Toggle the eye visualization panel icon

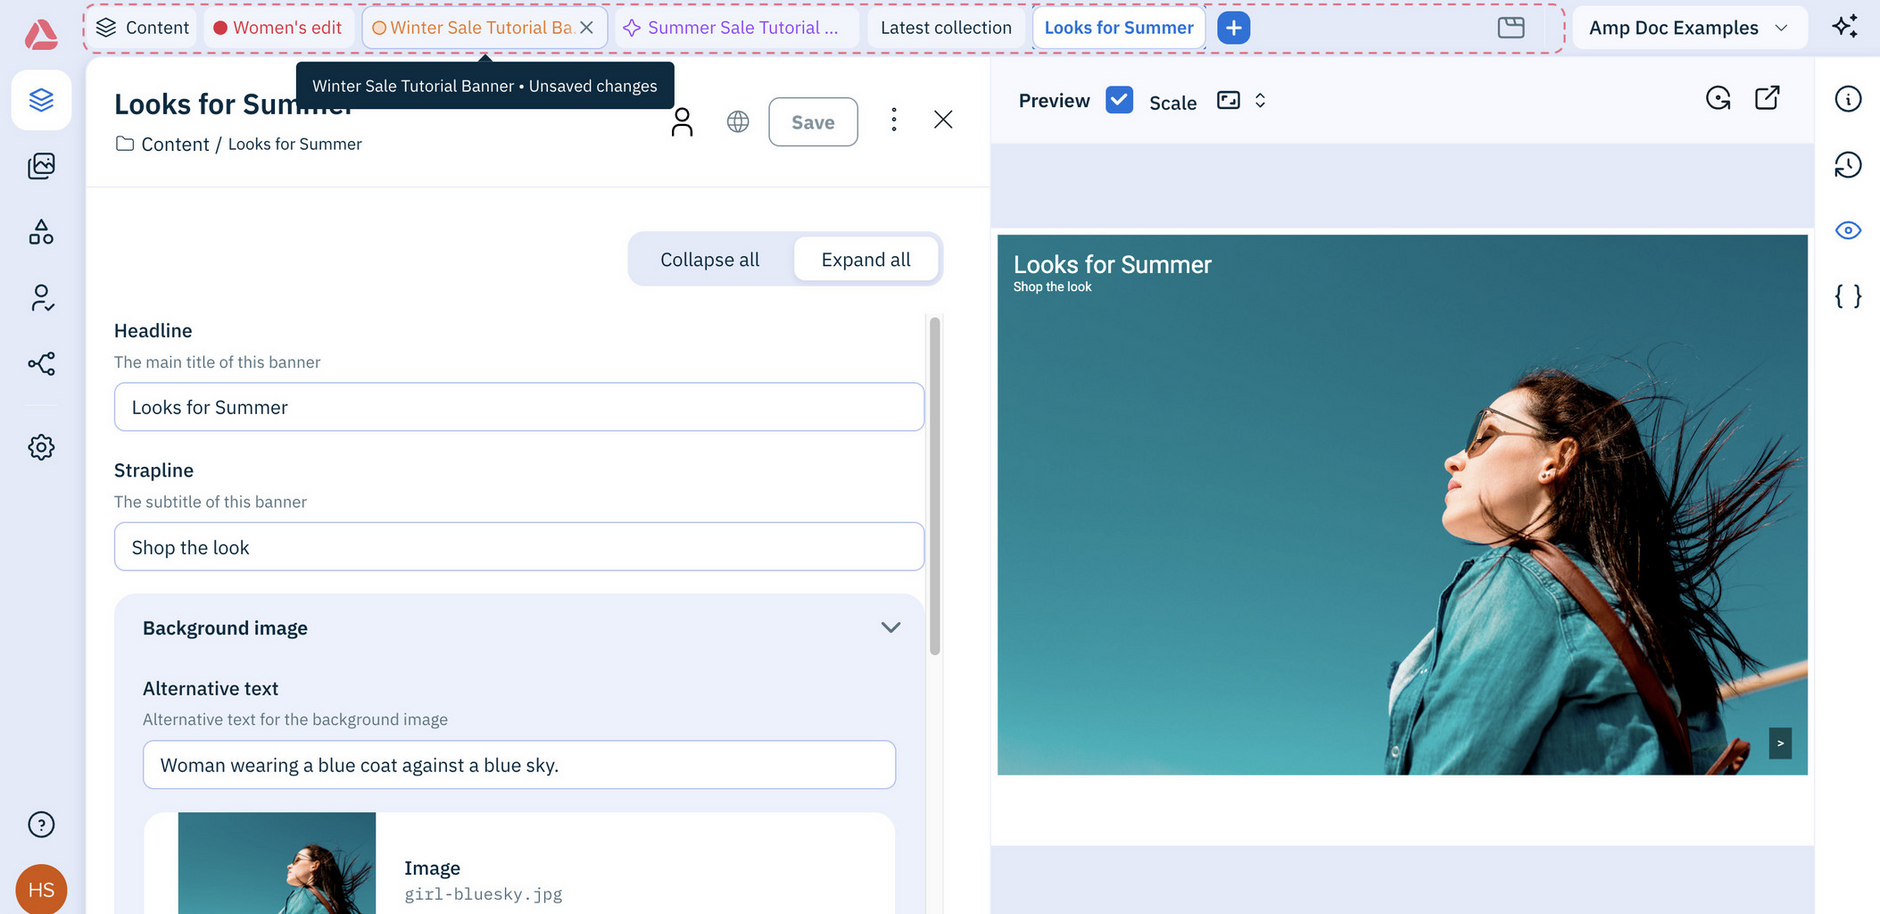(1848, 231)
